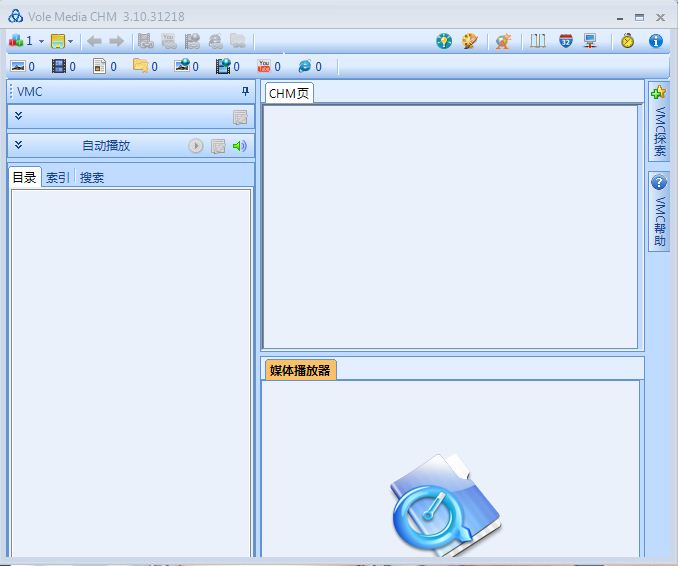The height and width of the screenshot is (566, 678).
Task: Open the paint palette theme icon
Action: pyautogui.click(x=469, y=41)
